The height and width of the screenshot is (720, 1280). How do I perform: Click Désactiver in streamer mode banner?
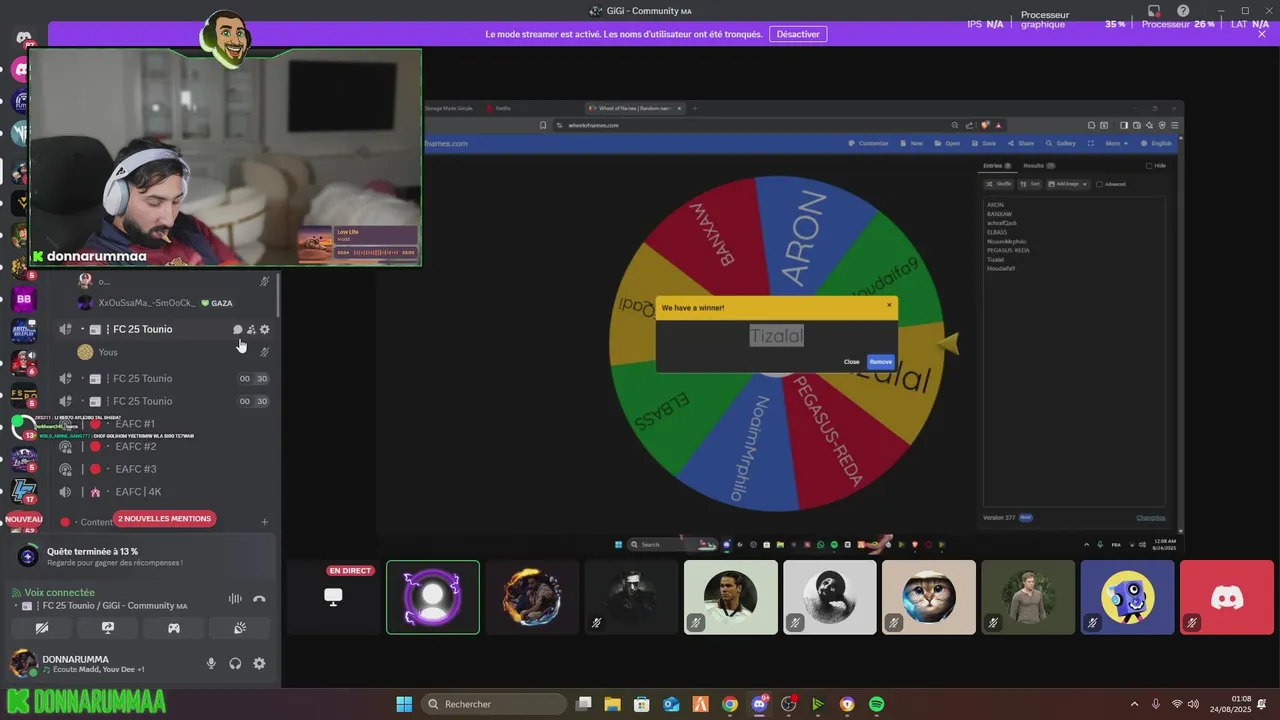point(798,34)
